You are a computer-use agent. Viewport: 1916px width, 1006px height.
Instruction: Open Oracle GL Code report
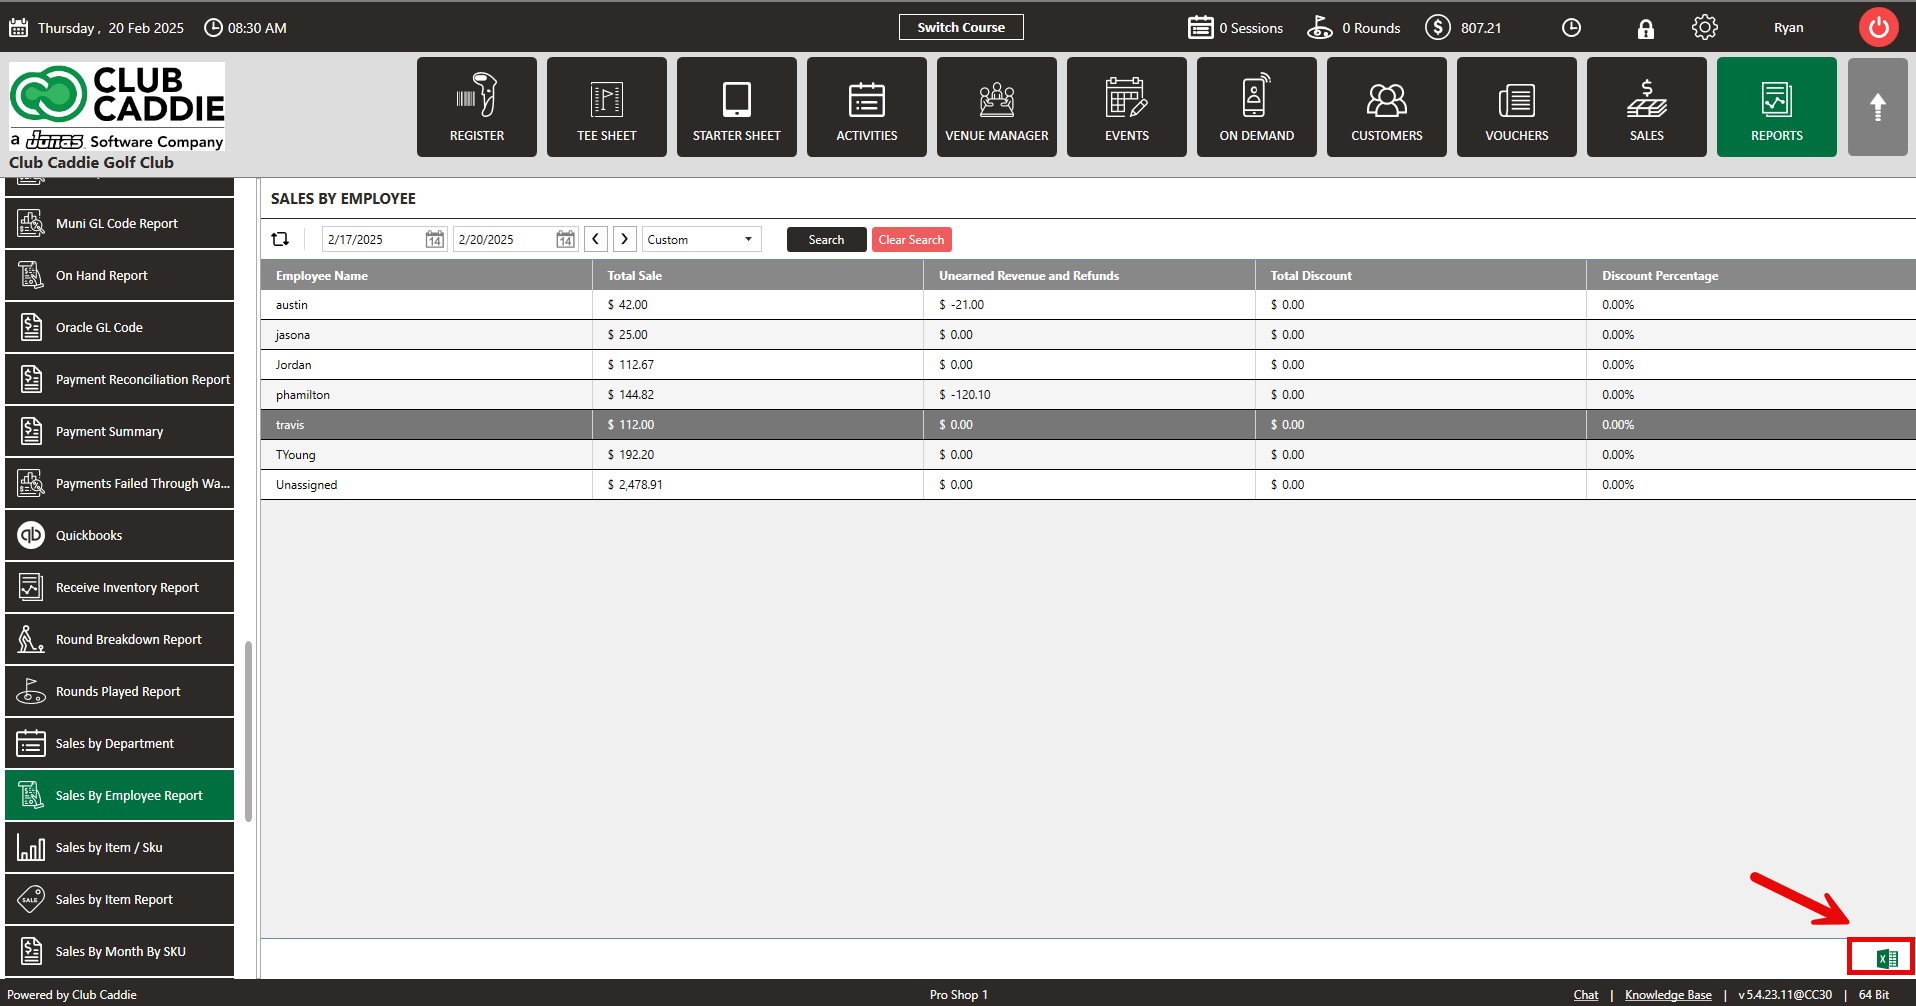tap(119, 327)
